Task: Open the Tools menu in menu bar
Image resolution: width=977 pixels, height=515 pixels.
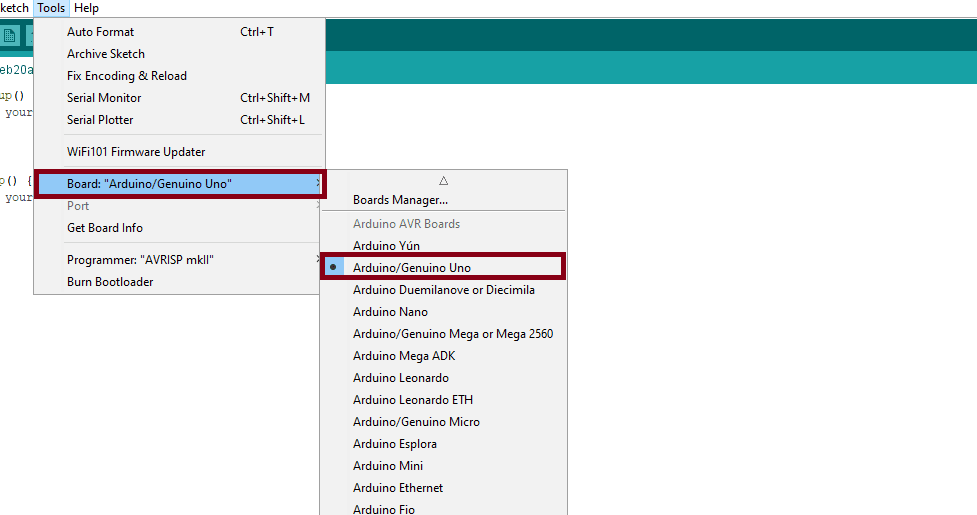Action: point(50,8)
